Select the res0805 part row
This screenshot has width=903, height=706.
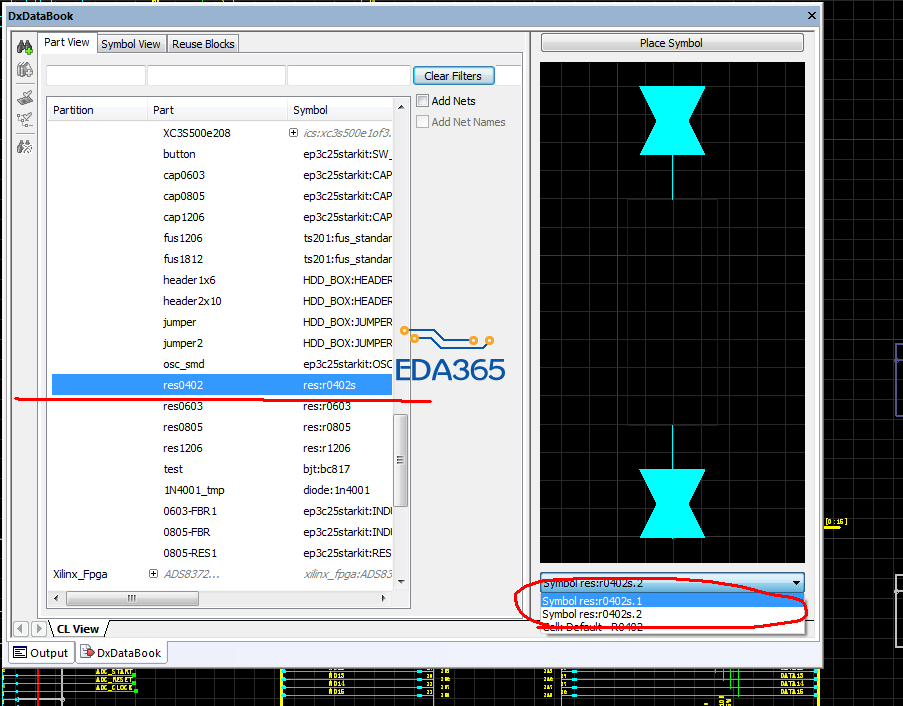[222, 427]
